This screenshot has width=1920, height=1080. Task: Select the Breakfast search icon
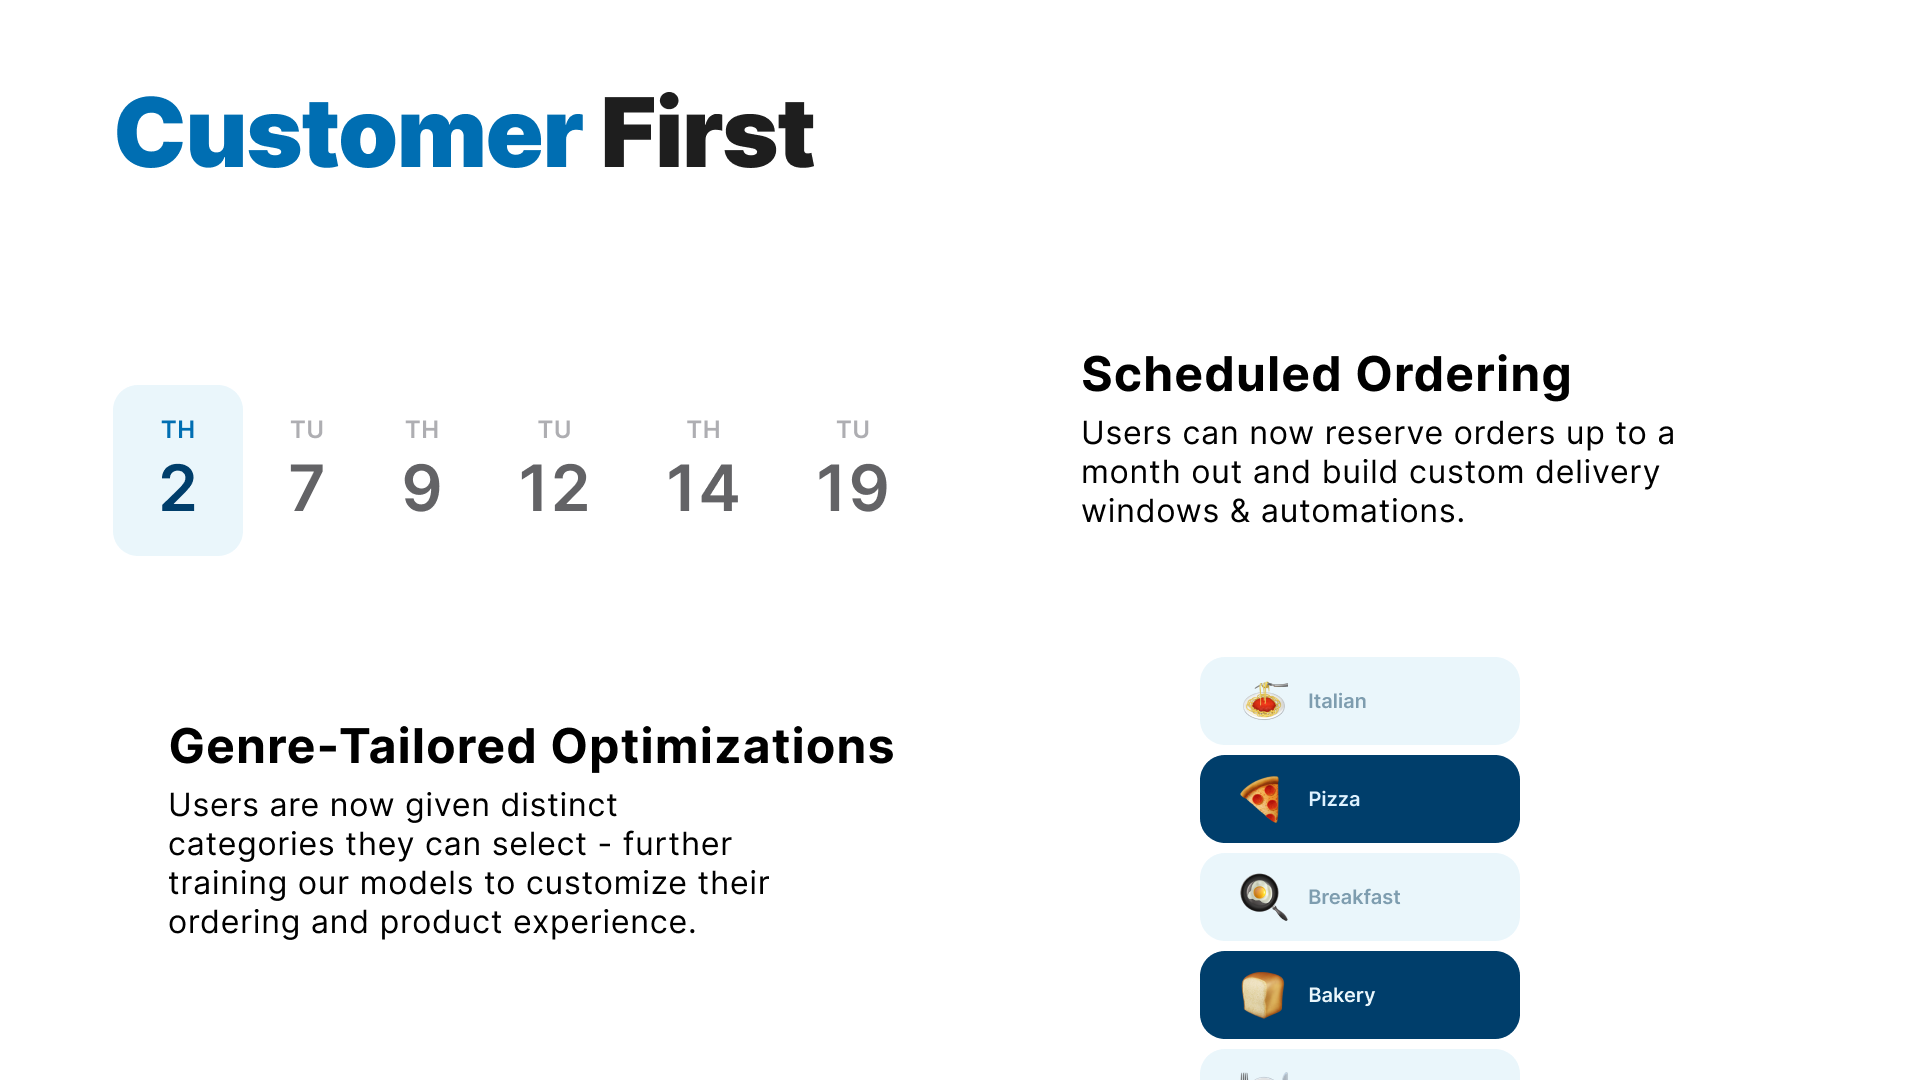coord(1259,897)
